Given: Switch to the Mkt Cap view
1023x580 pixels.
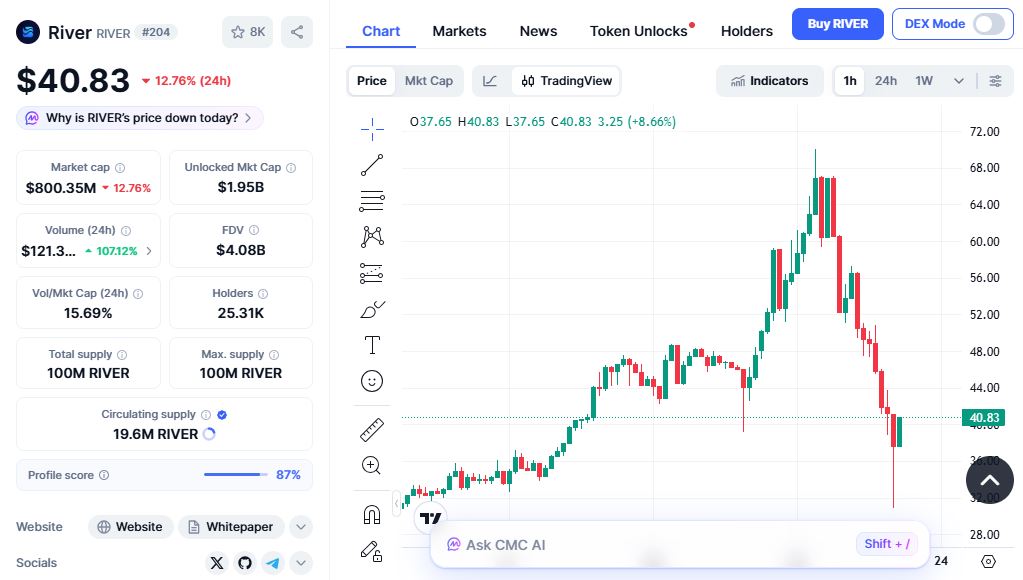Looking at the screenshot, I should [x=428, y=81].
